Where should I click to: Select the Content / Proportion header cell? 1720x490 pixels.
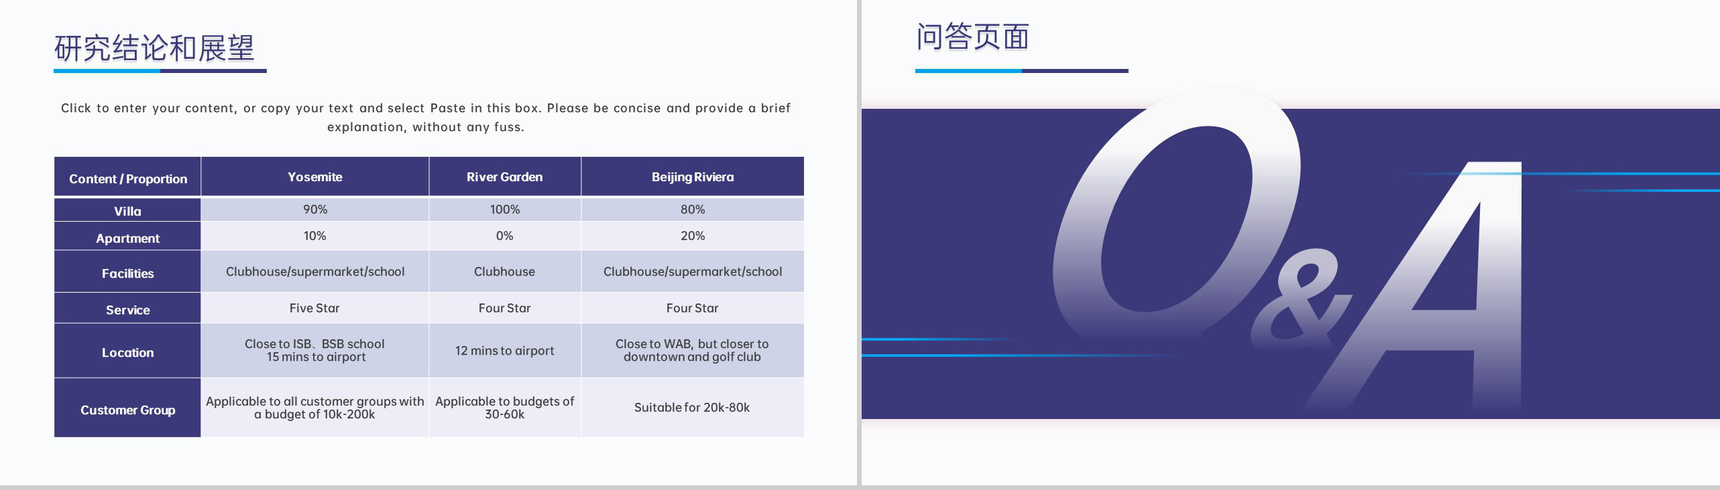(128, 177)
